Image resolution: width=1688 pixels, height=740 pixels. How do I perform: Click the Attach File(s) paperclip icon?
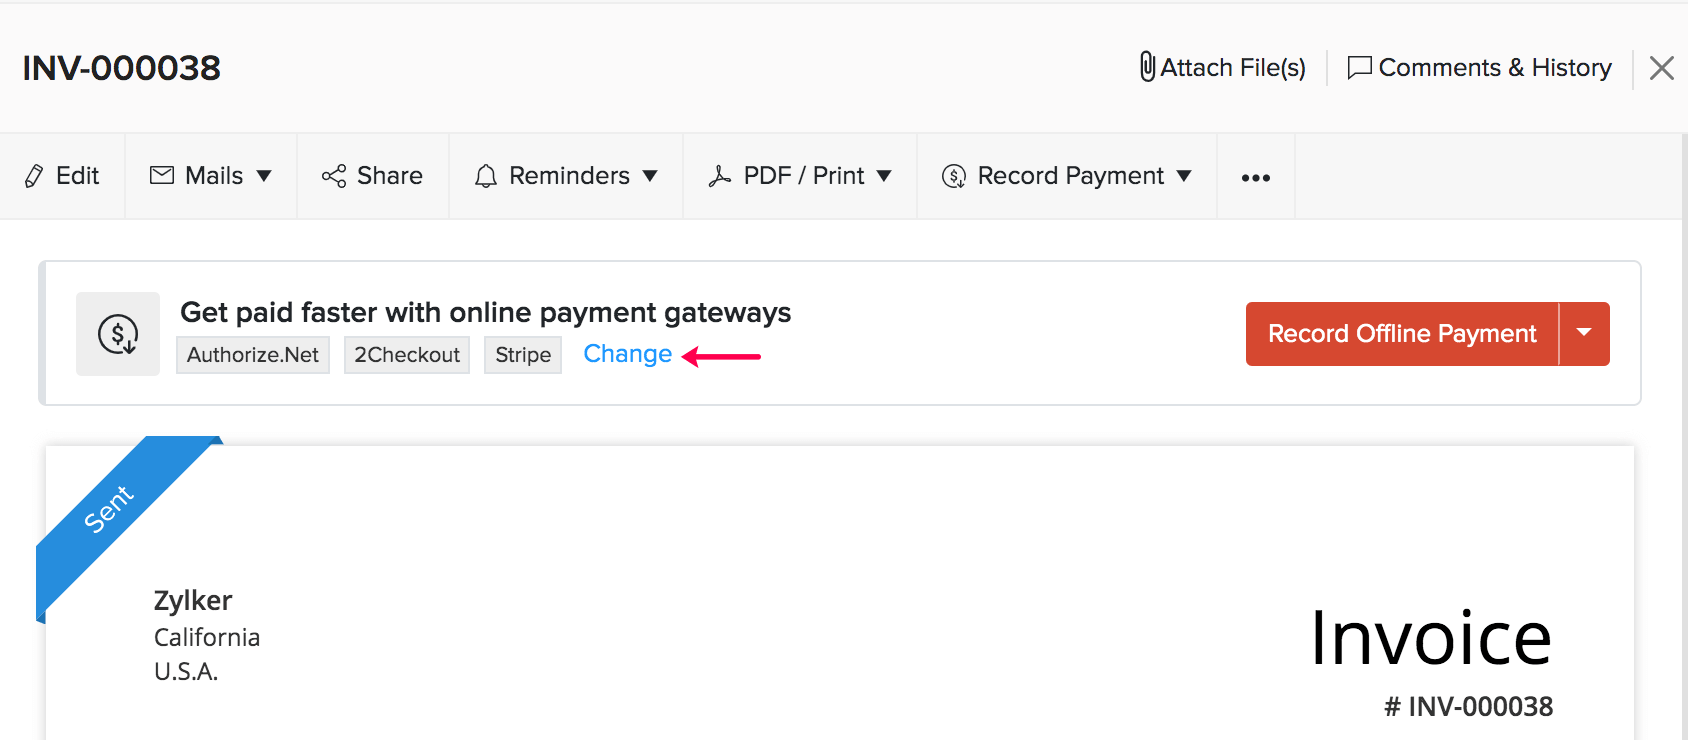point(1146,67)
